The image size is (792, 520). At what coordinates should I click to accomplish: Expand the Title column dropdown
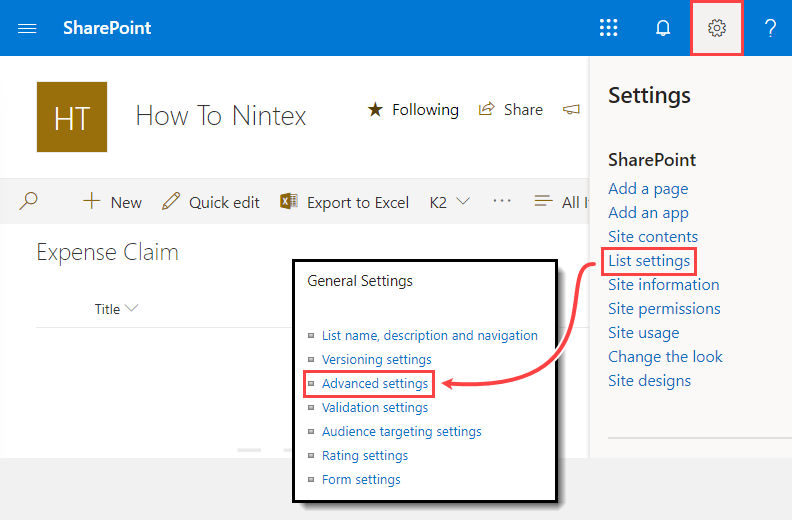point(131,308)
